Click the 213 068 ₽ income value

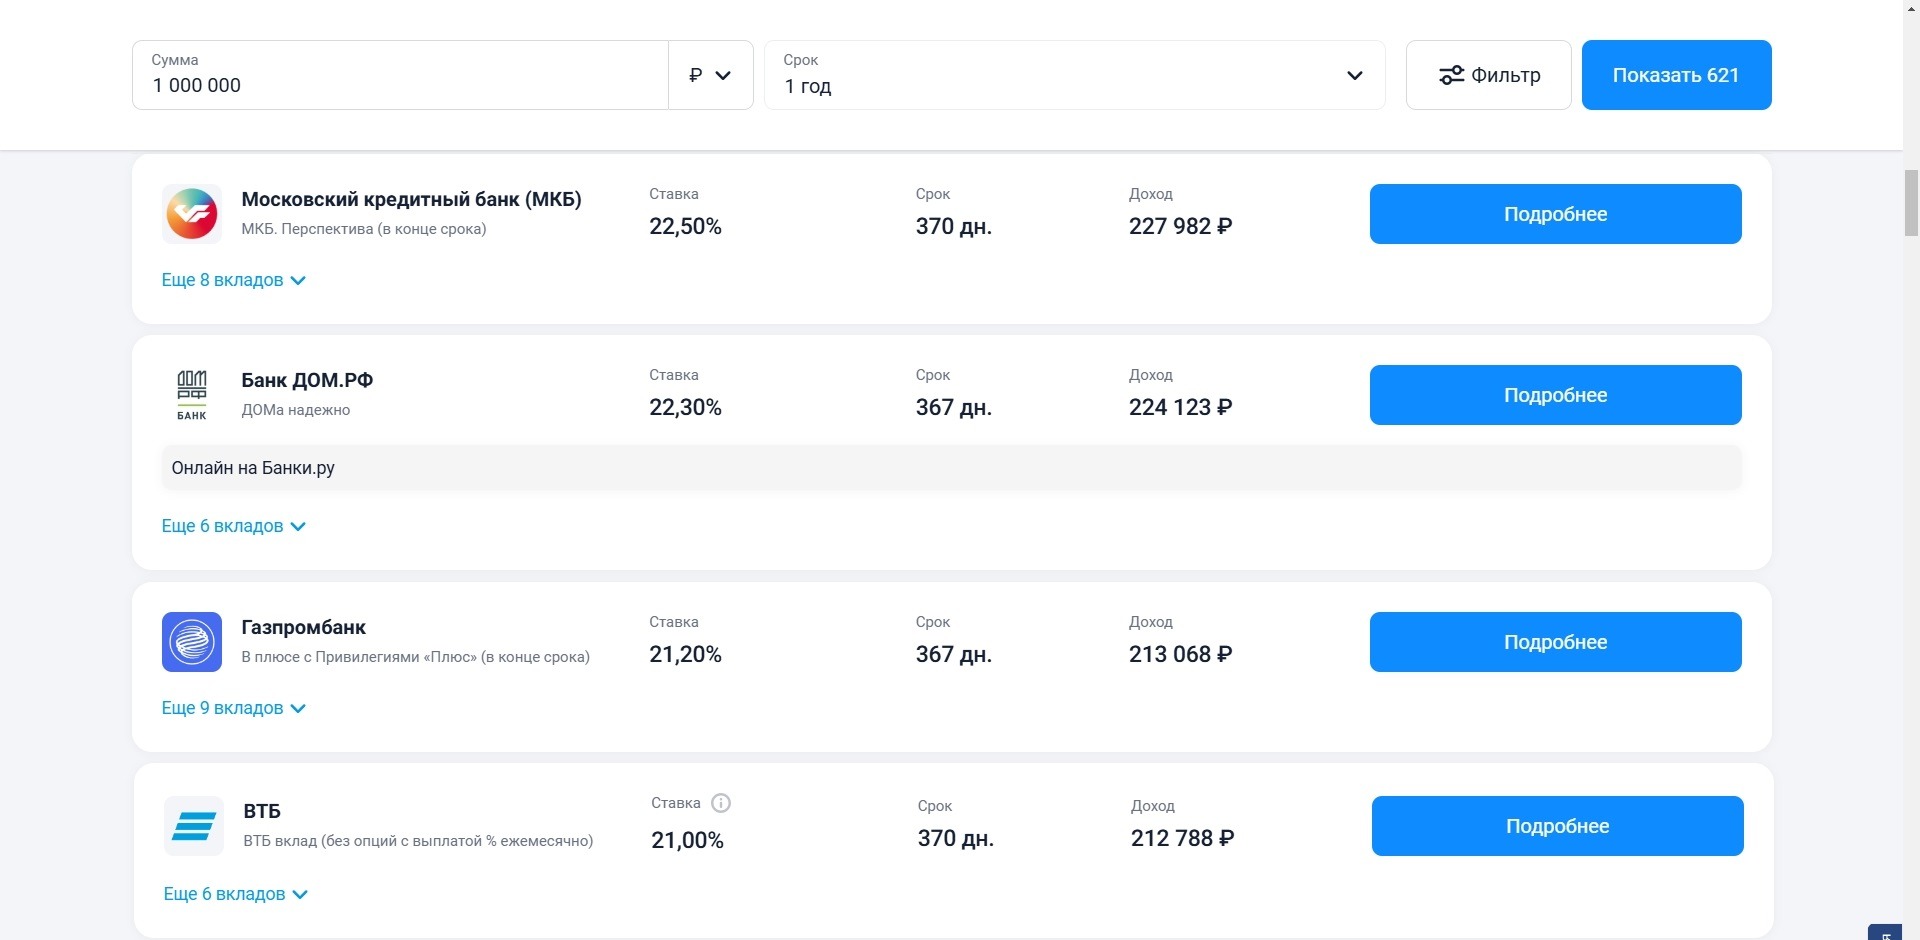pos(1181,655)
